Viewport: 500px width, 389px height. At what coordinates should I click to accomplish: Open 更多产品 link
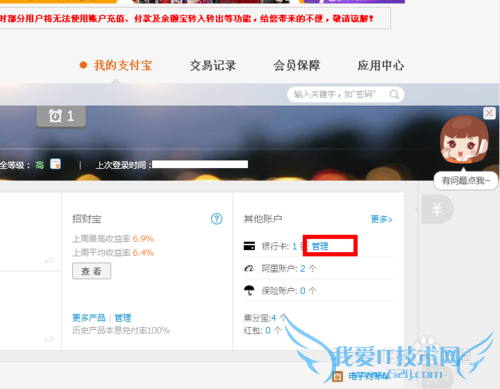[89, 318]
